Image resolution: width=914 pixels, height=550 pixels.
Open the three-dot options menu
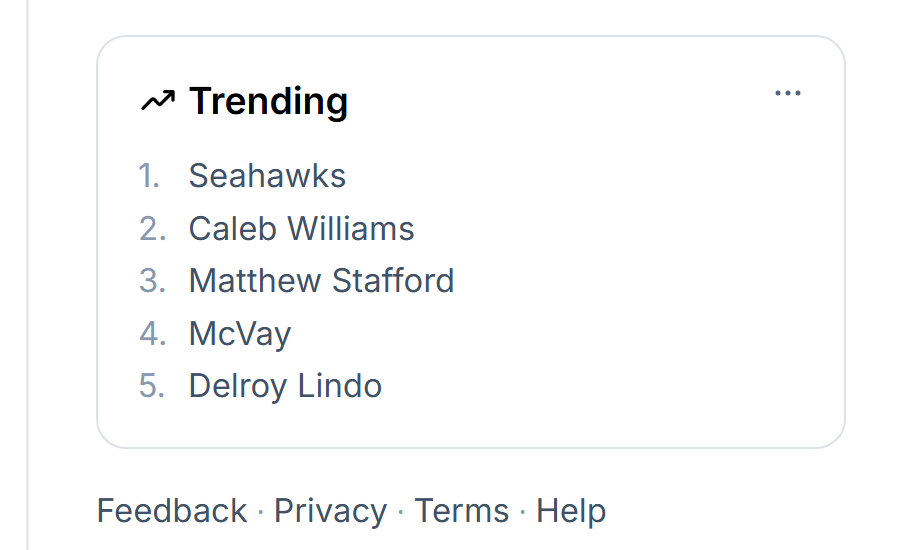pos(788,94)
